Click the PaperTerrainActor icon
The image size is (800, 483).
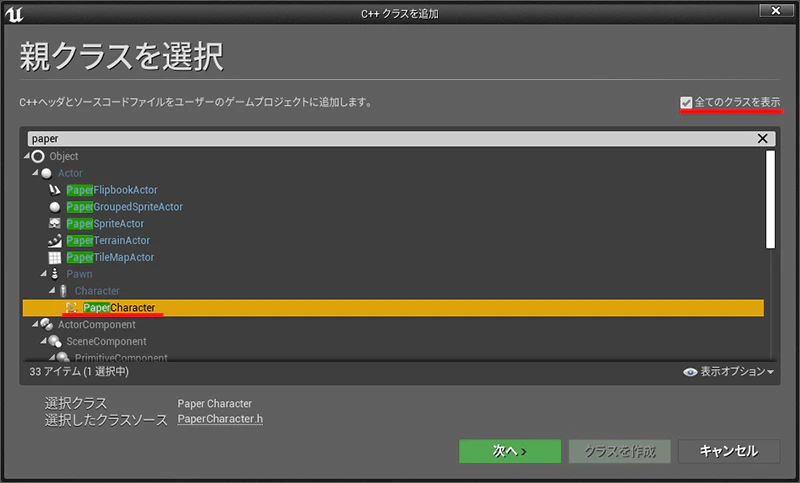(55, 240)
